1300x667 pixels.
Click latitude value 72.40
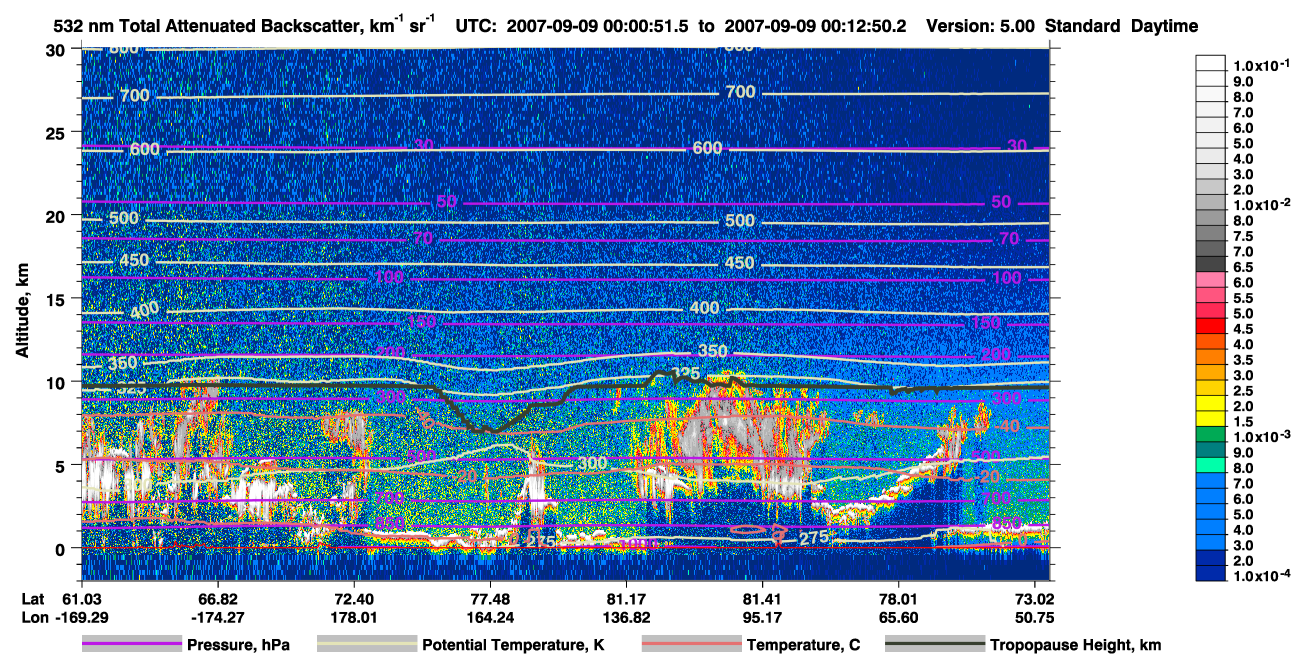point(353,598)
